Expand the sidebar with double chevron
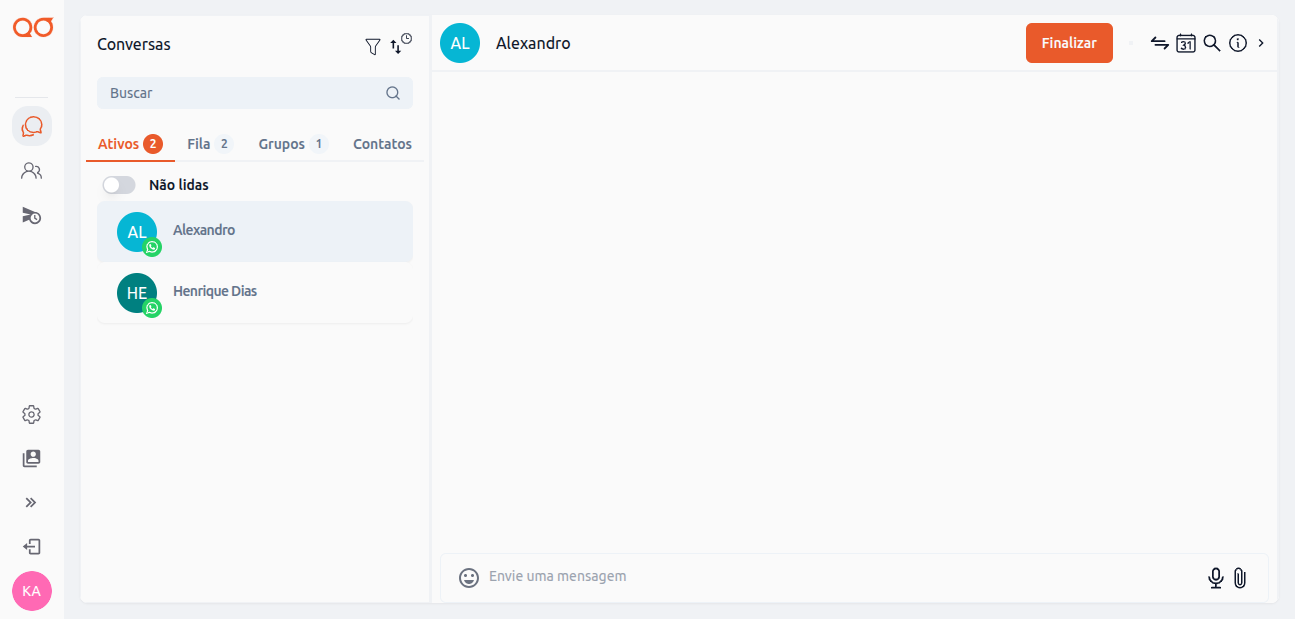Viewport: 1295px width, 619px height. click(32, 502)
